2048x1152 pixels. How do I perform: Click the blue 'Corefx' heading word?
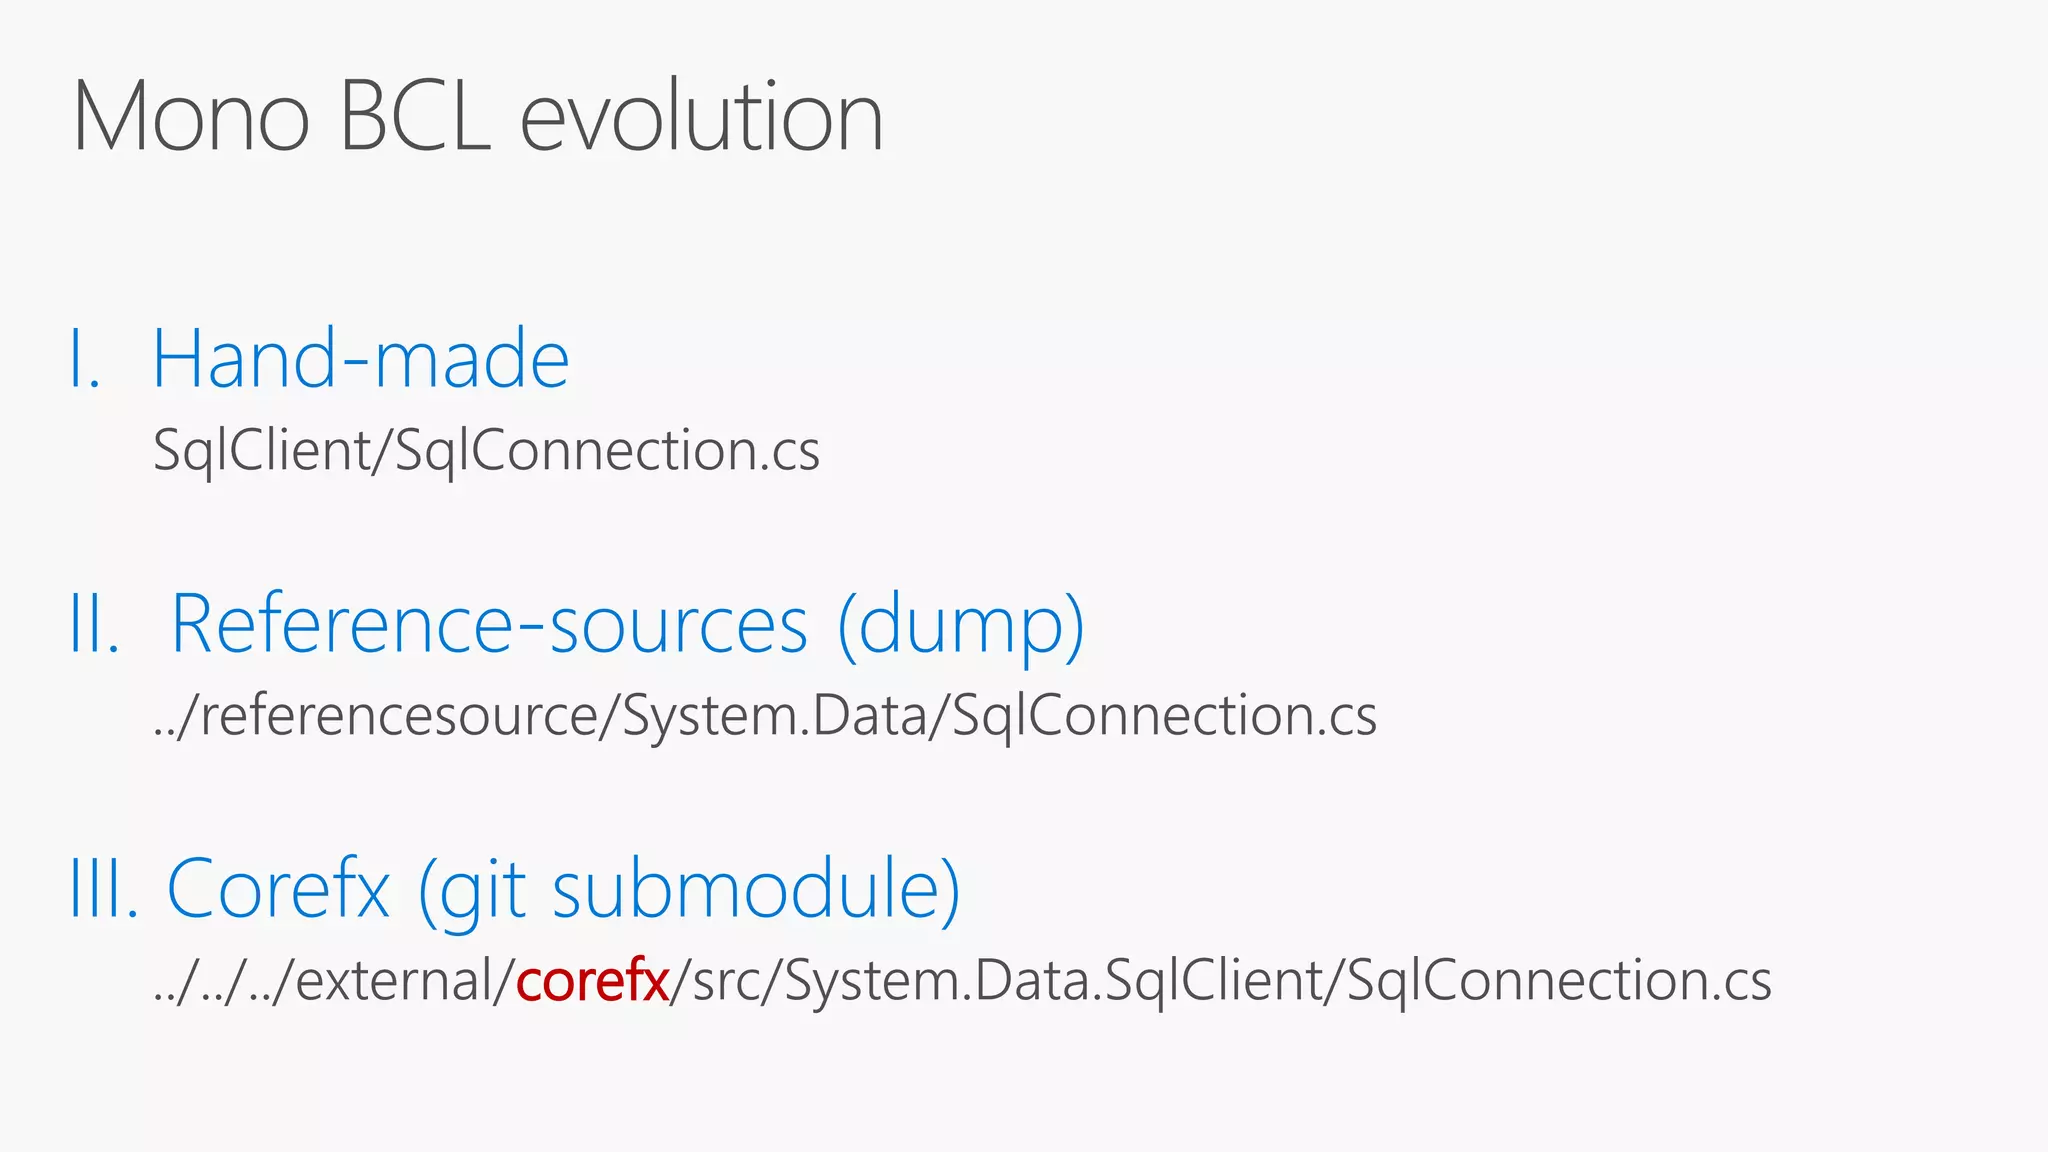coord(278,889)
